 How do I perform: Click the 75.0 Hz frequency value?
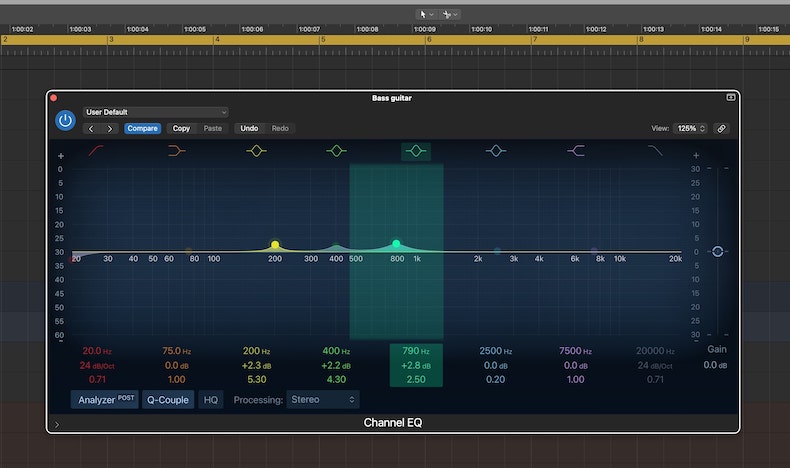pos(176,351)
